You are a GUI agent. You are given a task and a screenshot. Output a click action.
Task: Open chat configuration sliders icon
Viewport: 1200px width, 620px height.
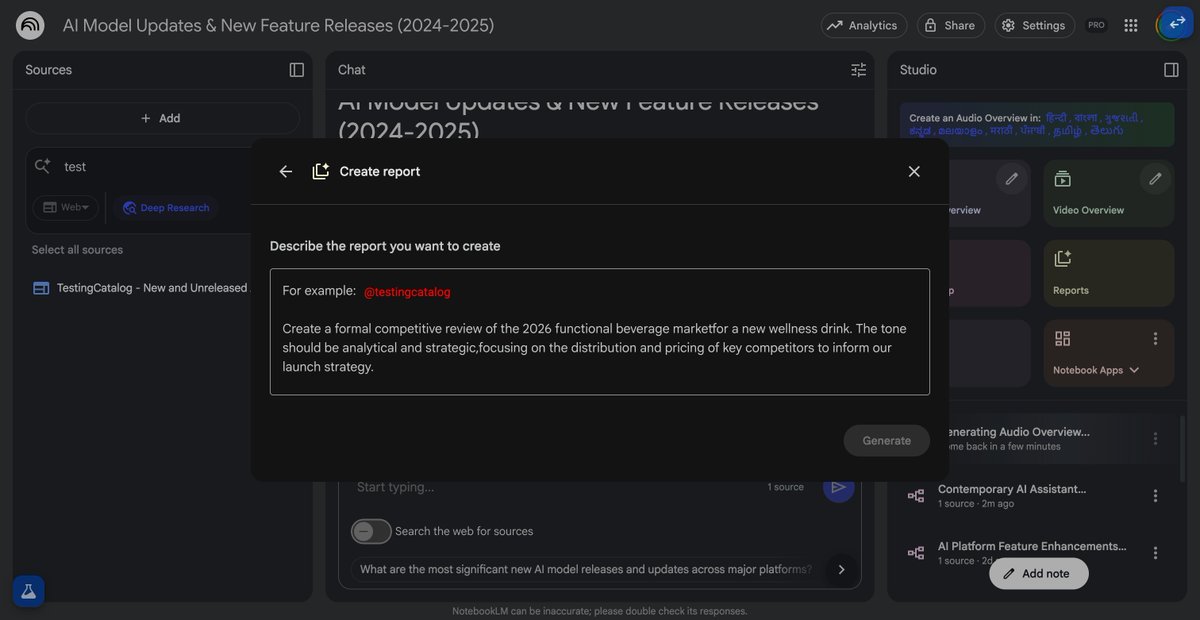[859, 70]
